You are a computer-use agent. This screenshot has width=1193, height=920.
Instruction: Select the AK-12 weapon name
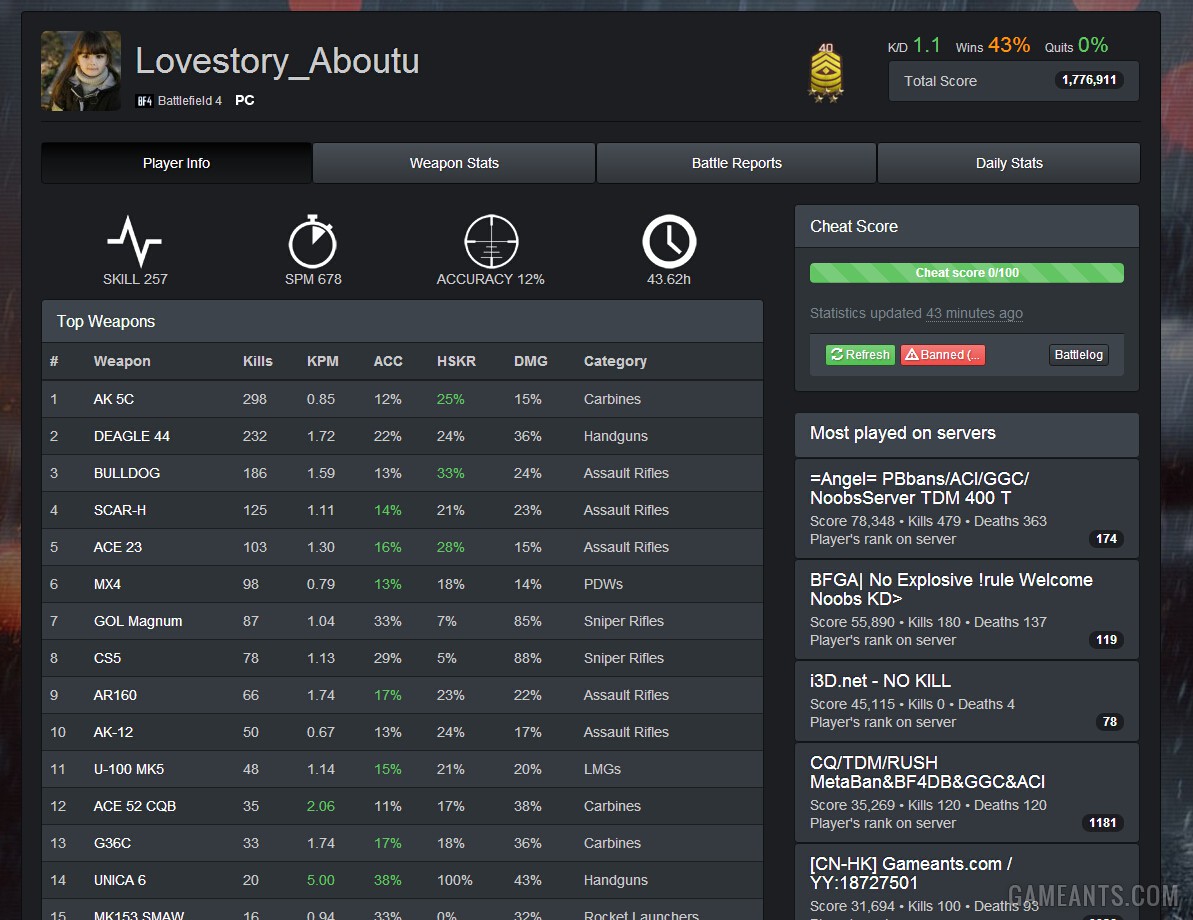click(113, 732)
